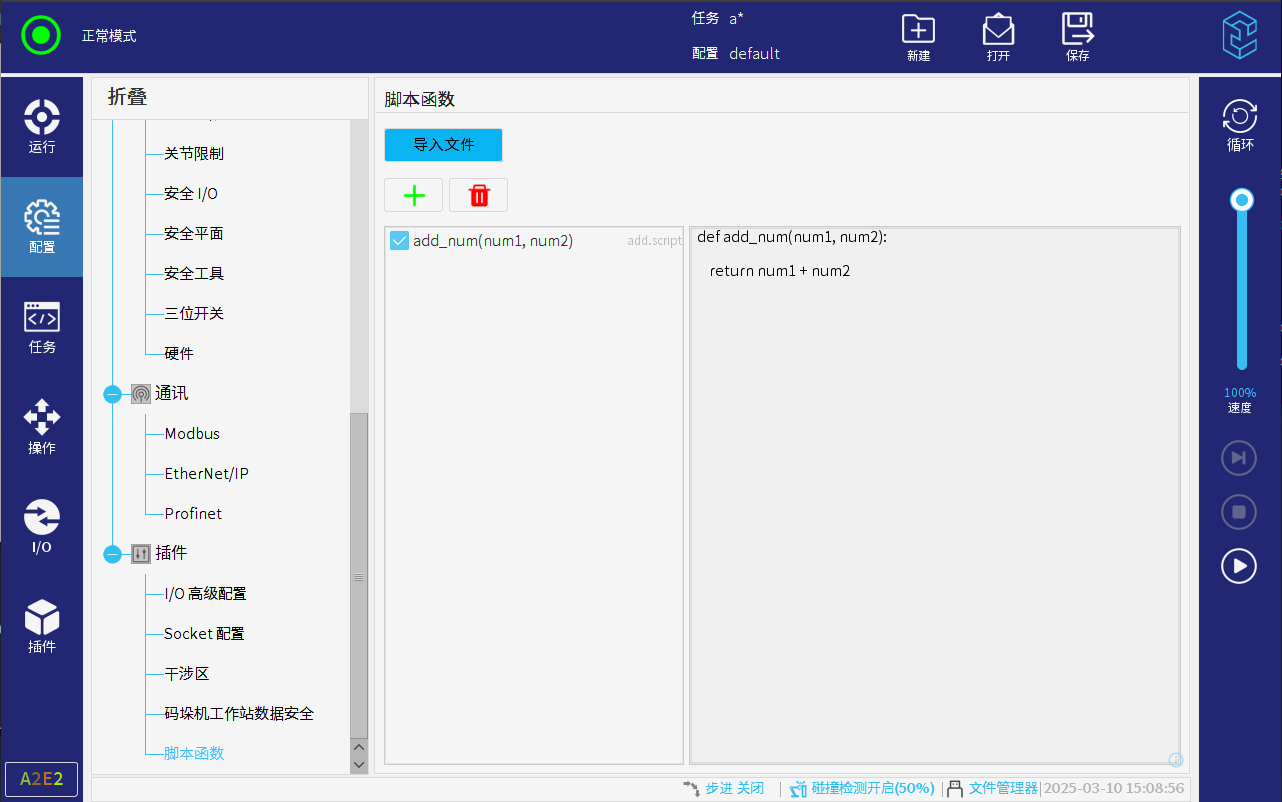1282x802 pixels.
Task: Toggle 步进 关闭 step mode in status bar
Action: tap(724, 788)
